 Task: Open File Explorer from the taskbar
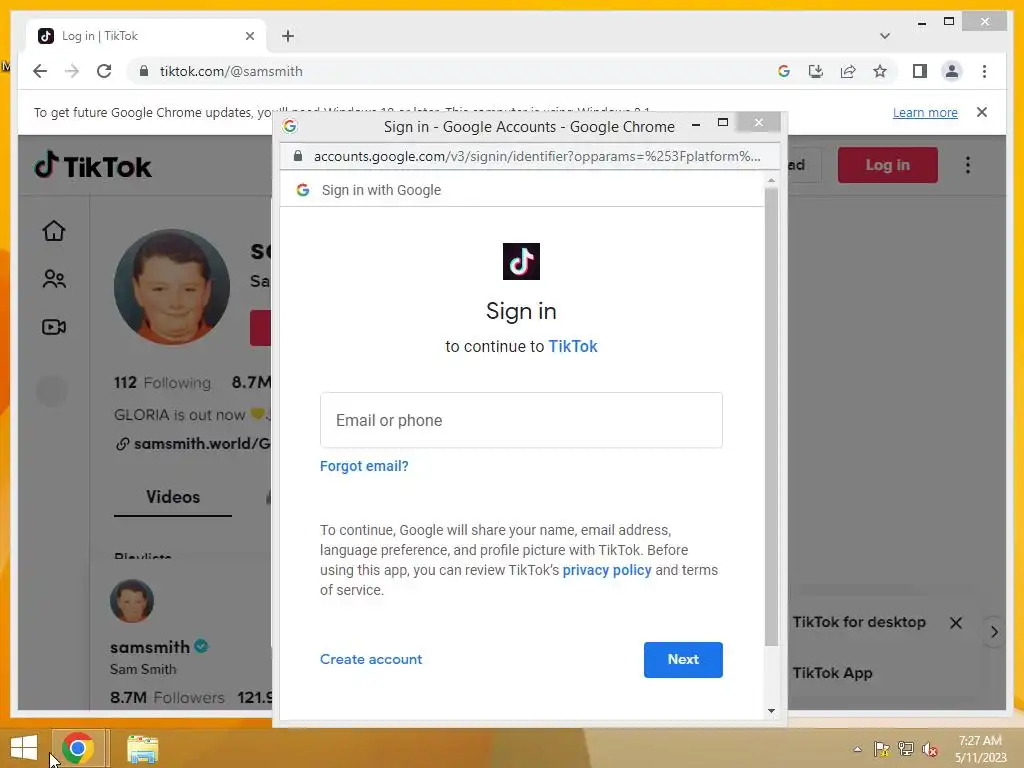[142, 748]
